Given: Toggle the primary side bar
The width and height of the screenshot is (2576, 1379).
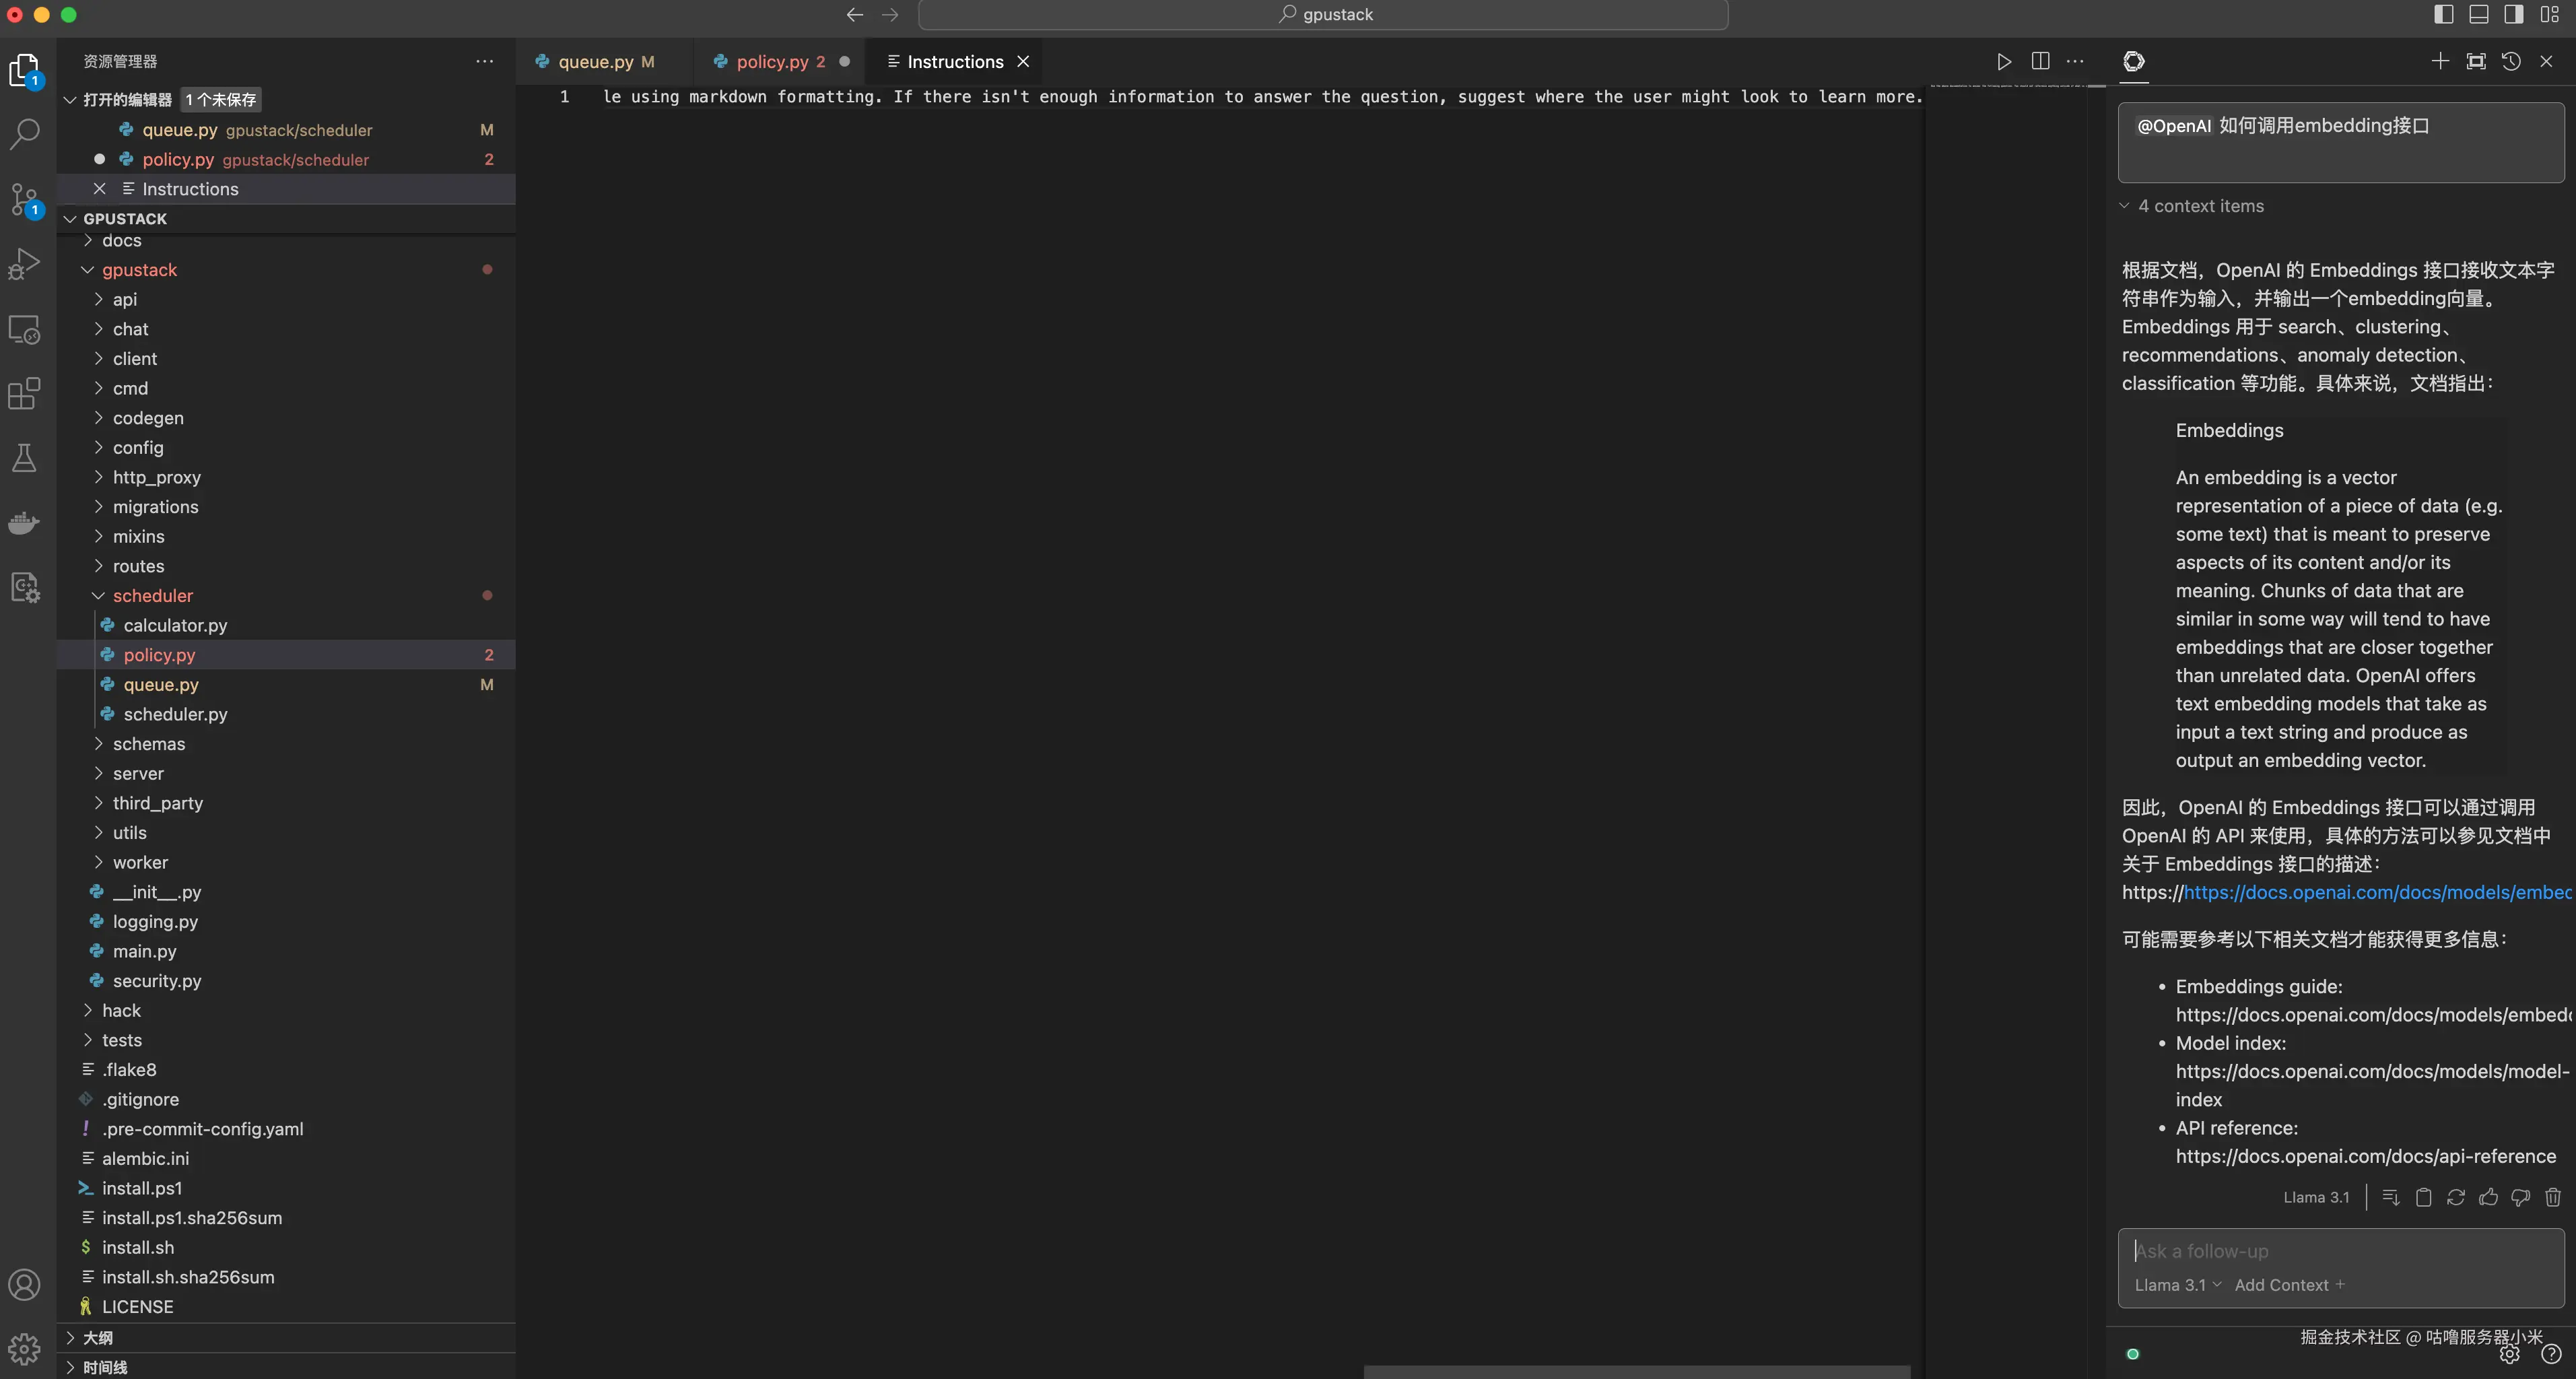Looking at the screenshot, I should (x=2444, y=14).
